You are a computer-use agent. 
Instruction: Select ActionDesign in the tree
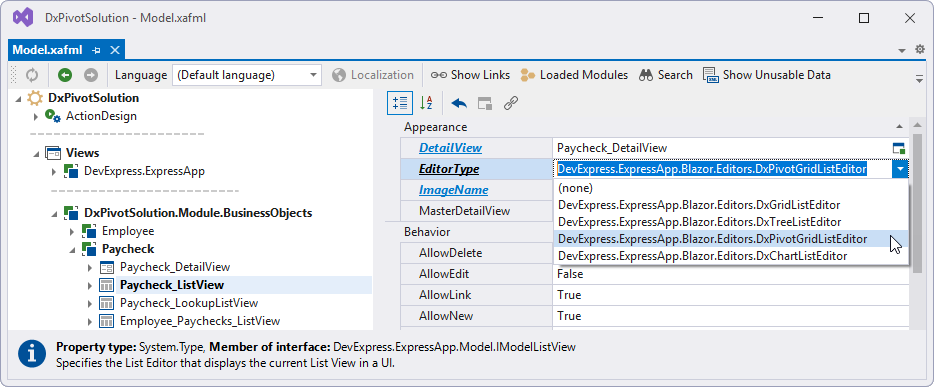101,116
